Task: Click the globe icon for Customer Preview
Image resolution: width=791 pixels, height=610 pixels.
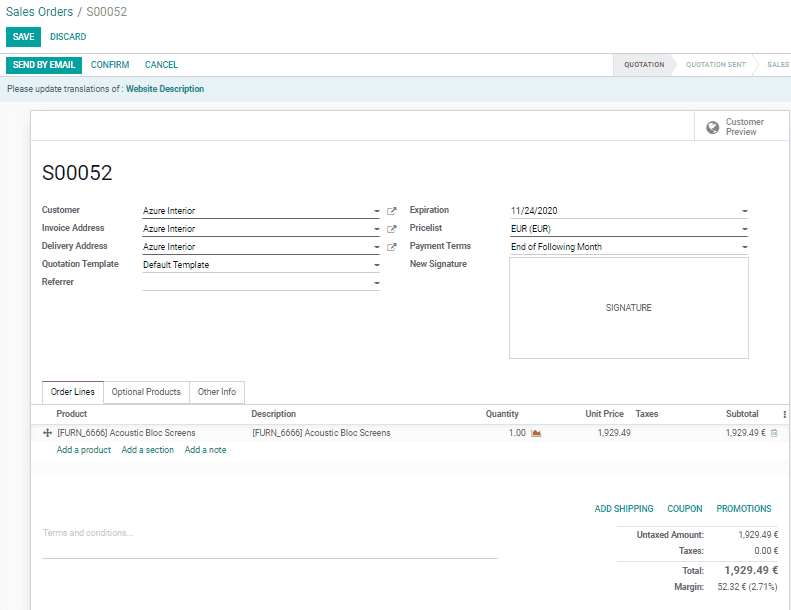Action: point(712,127)
